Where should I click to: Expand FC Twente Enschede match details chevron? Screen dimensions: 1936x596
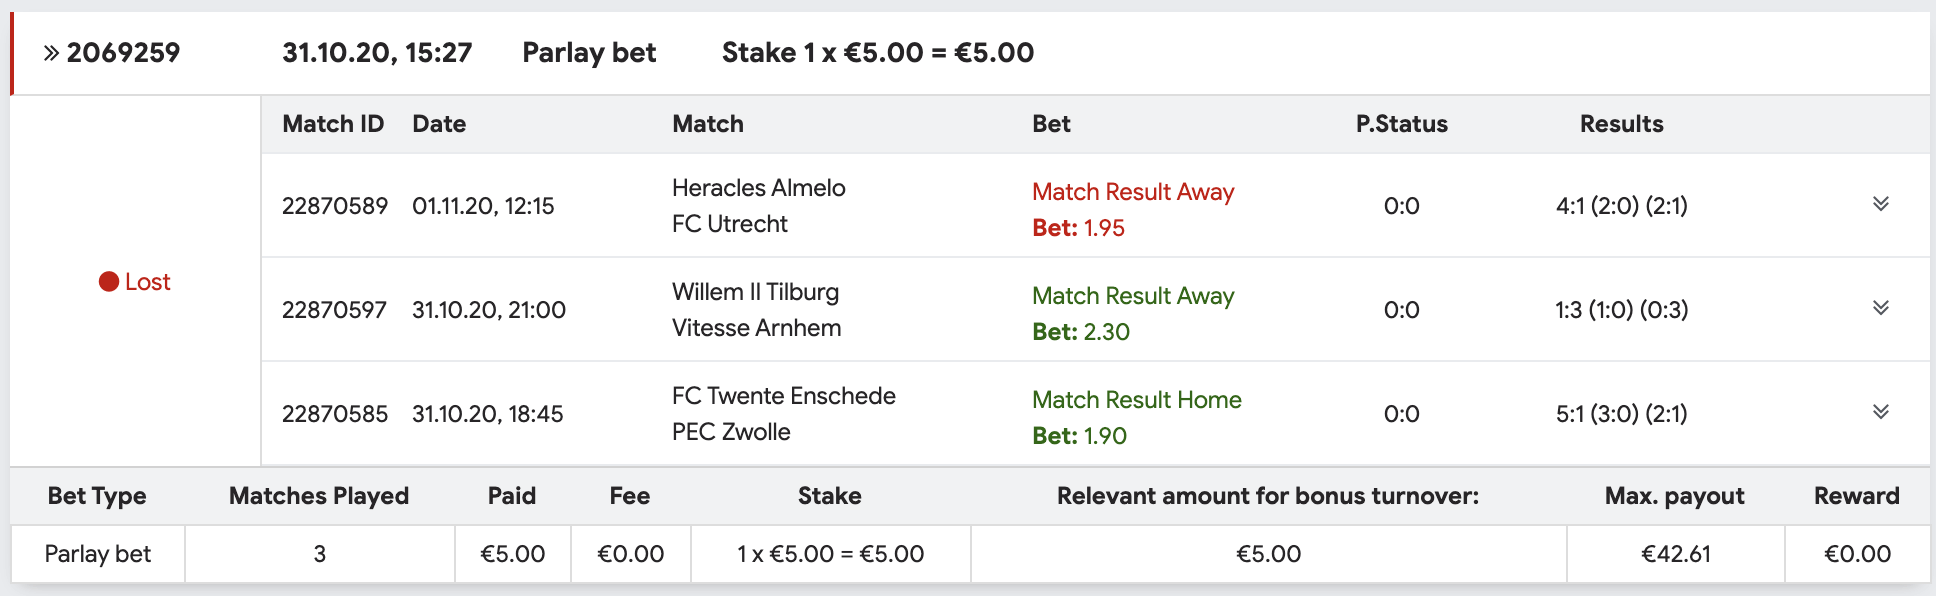tap(1880, 412)
